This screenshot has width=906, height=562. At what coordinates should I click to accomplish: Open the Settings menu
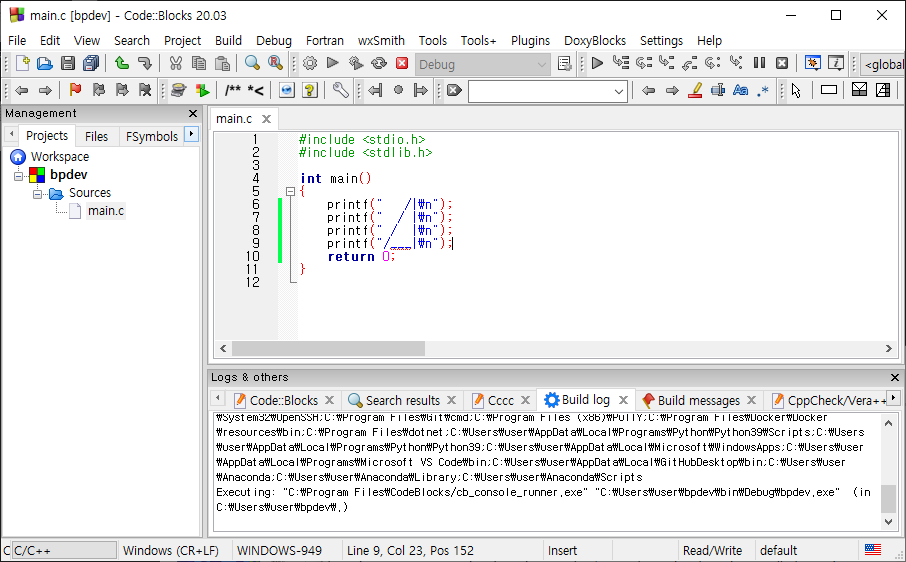(661, 40)
